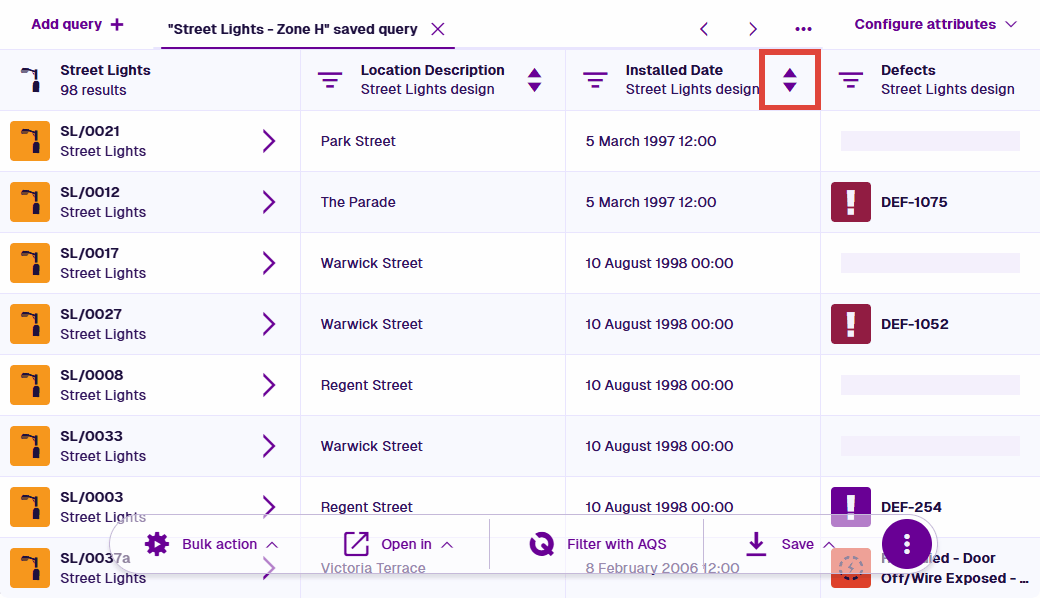Expand the Save options menu
The image size is (1040, 598).
tap(790, 544)
